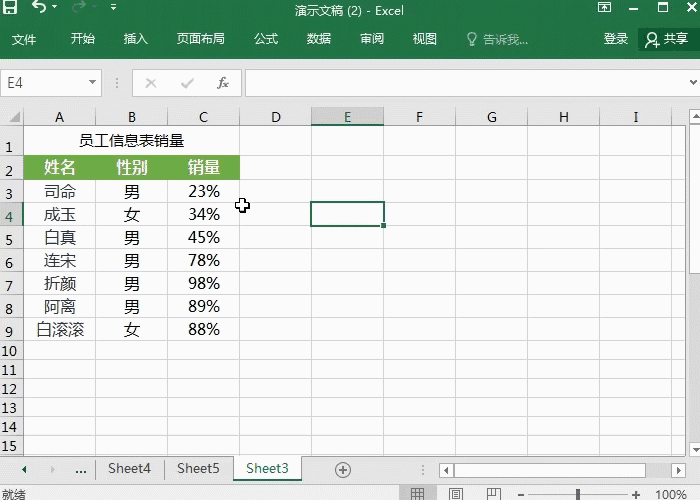The width and height of the screenshot is (700, 500).
Task: Select the cell containing 白滚滚
Action: [59, 329]
